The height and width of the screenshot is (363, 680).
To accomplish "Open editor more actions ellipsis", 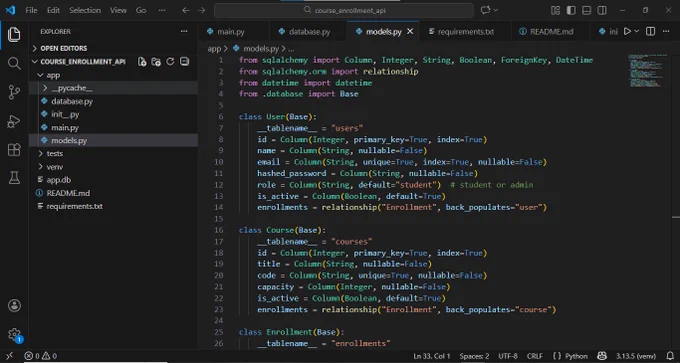I will (x=666, y=31).
